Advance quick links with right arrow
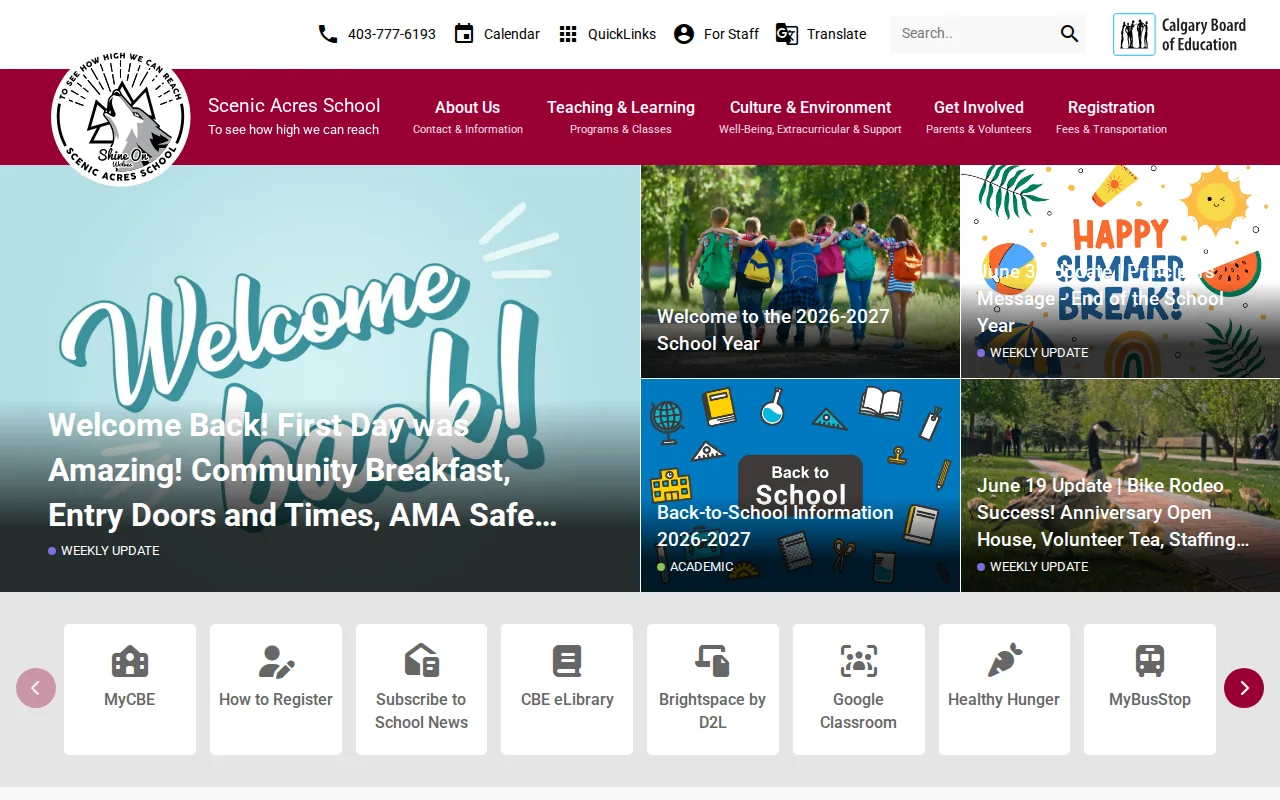This screenshot has width=1280, height=800. 1244,688
